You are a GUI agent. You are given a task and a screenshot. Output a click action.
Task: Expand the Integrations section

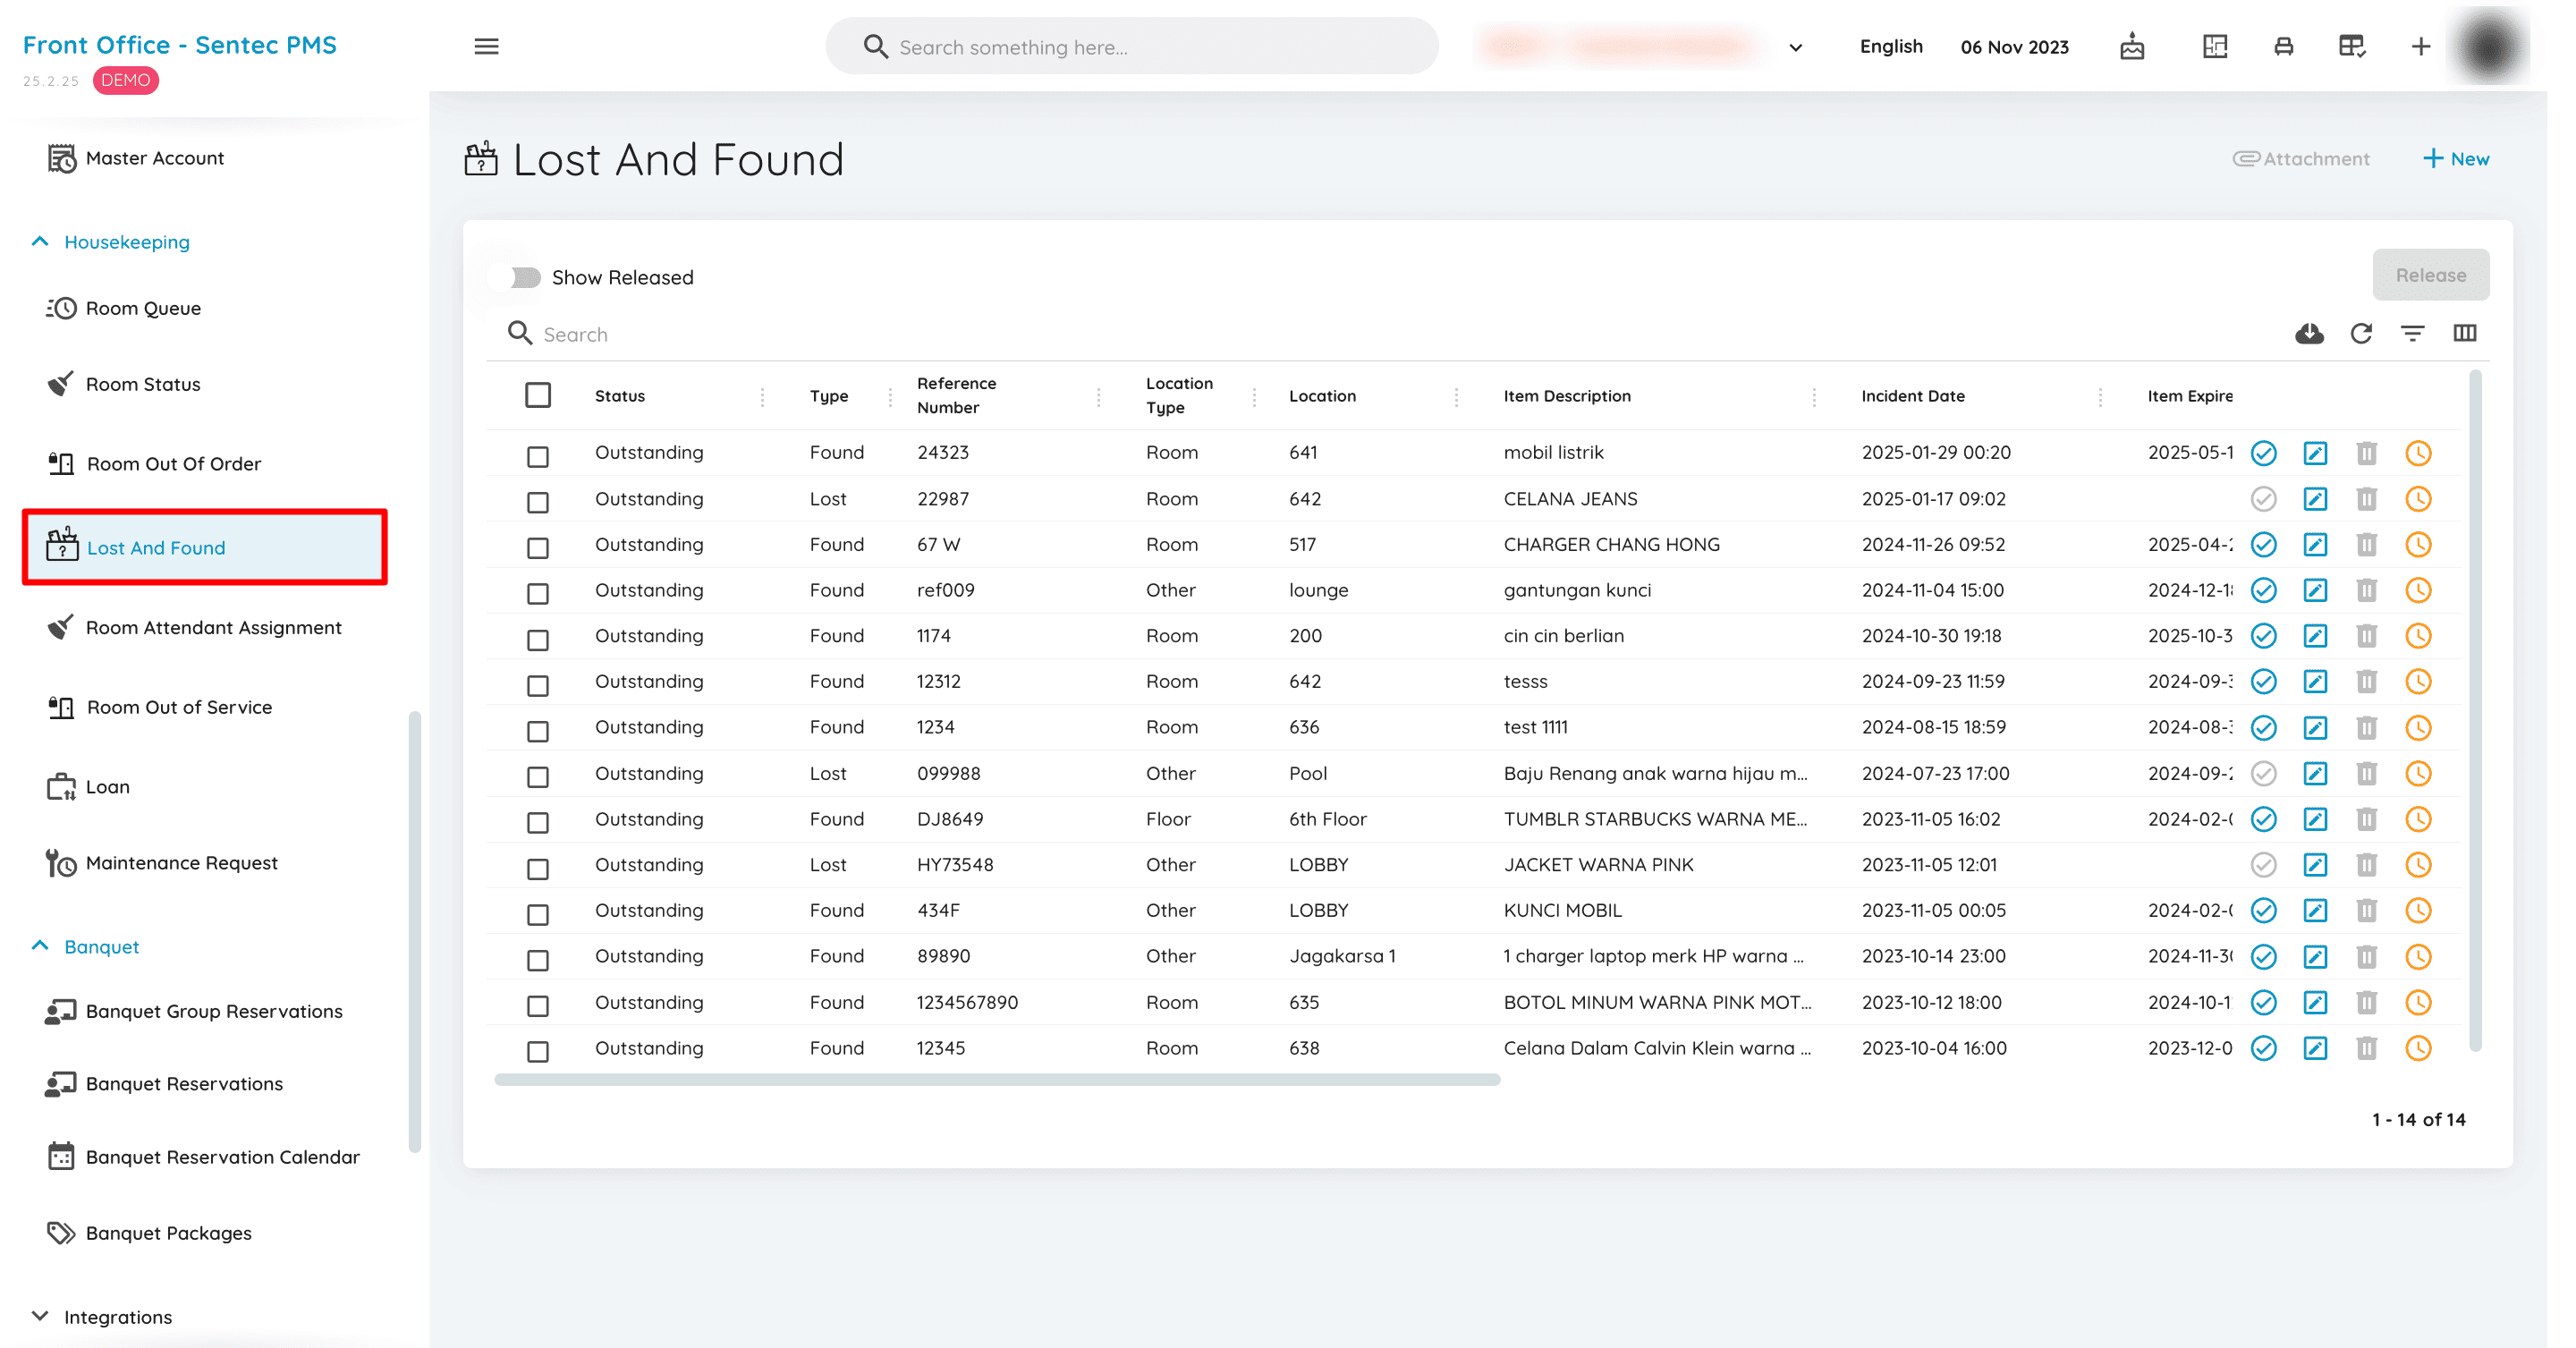tap(102, 1316)
